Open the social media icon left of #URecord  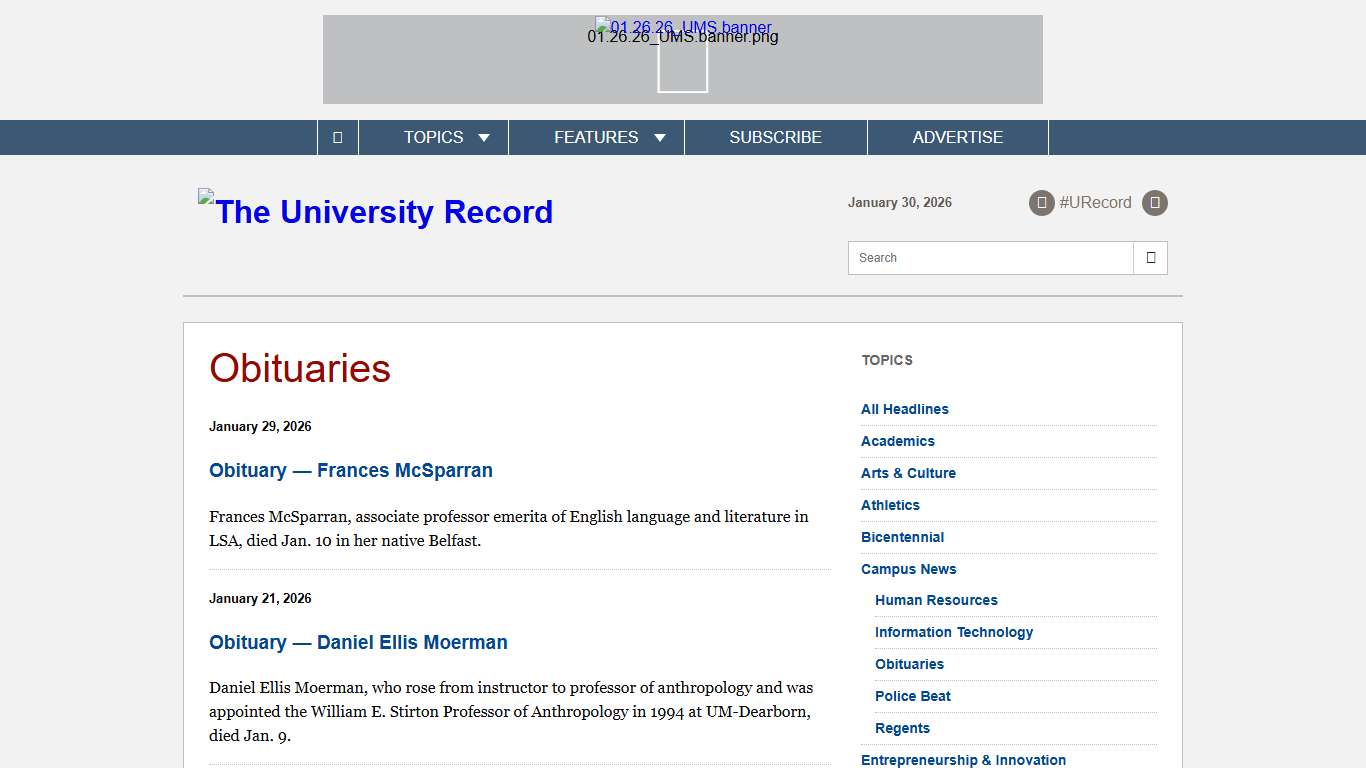click(1041, 202)
